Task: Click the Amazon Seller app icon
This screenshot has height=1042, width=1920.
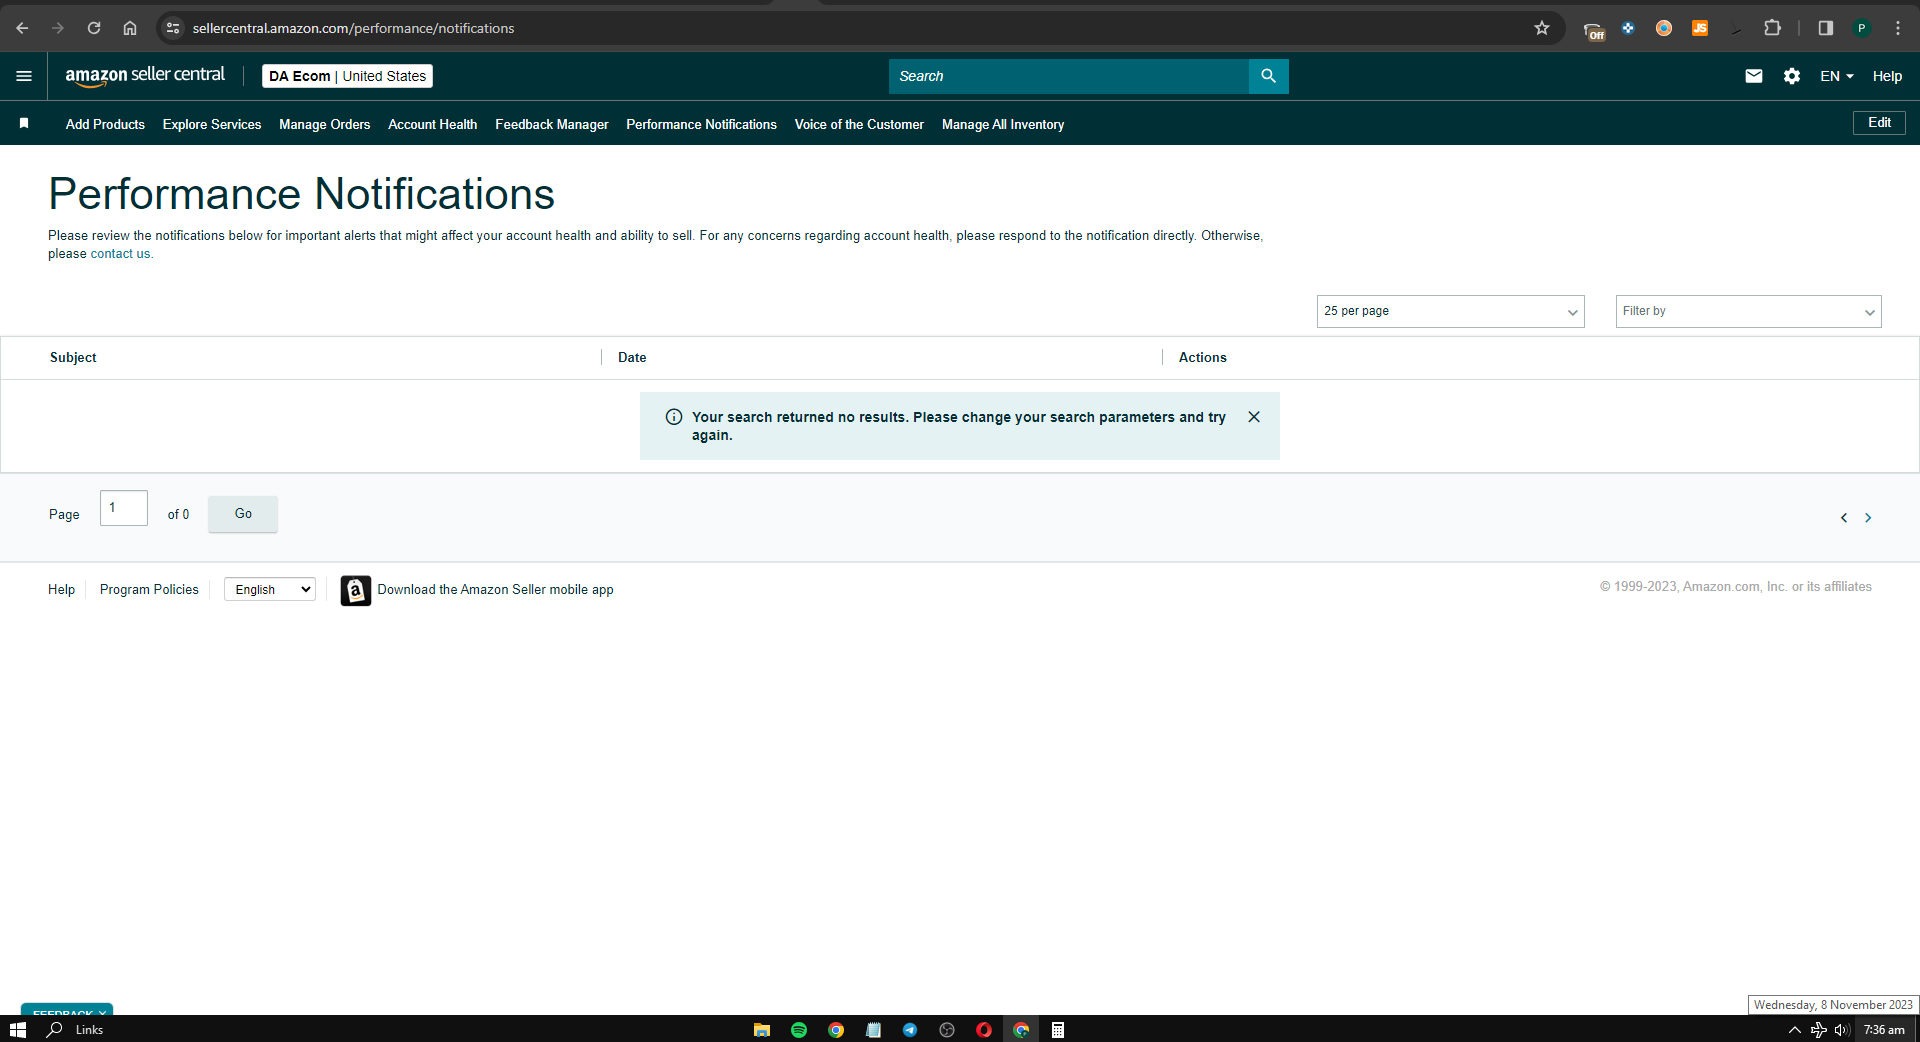Action: click(x=355, y=590)
